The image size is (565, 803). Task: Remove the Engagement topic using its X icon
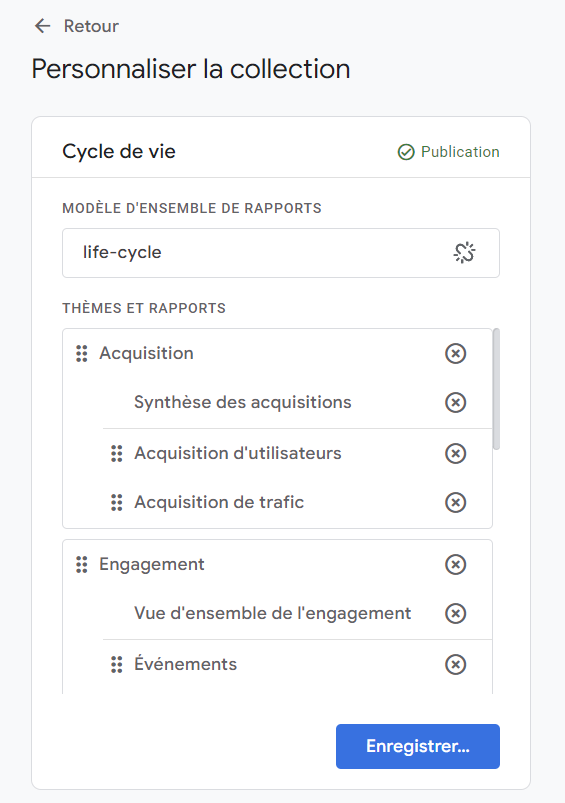pyautogui.click(x=455, y=564)
